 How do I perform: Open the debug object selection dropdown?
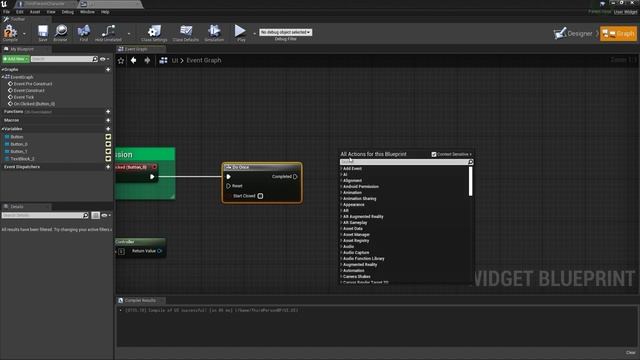(285, 32)
